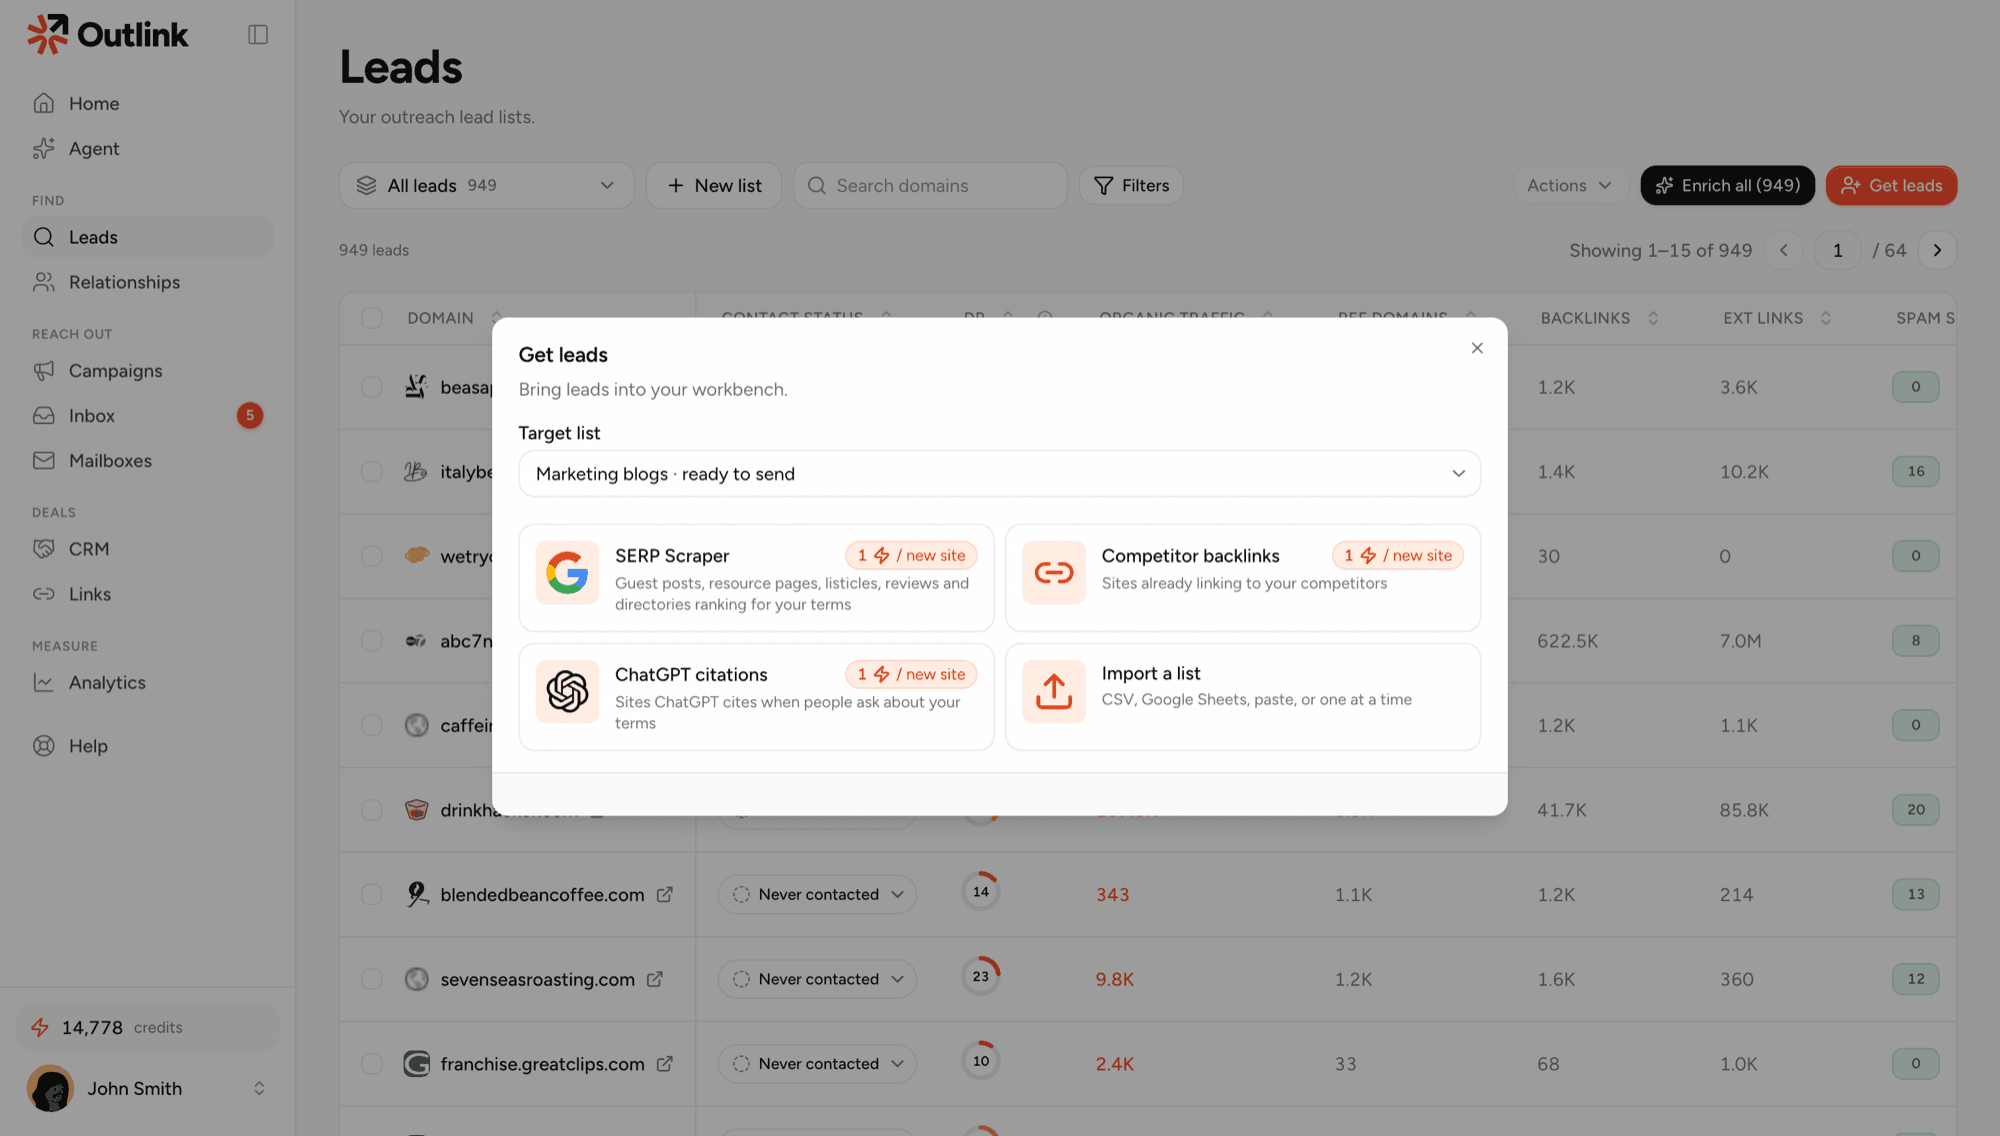Click Enrich all (949) button
Image resolution: width=2000 pixels, height=1136 pixels.
point(1727,185)
